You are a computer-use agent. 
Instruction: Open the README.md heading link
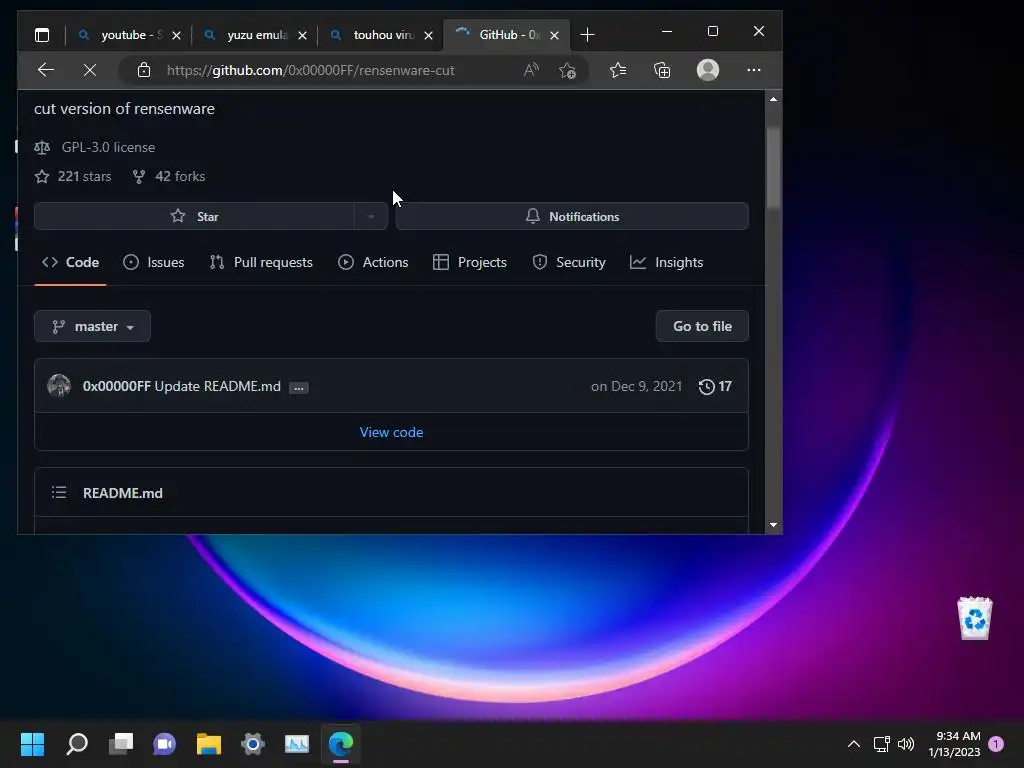[x=123, y=493]
